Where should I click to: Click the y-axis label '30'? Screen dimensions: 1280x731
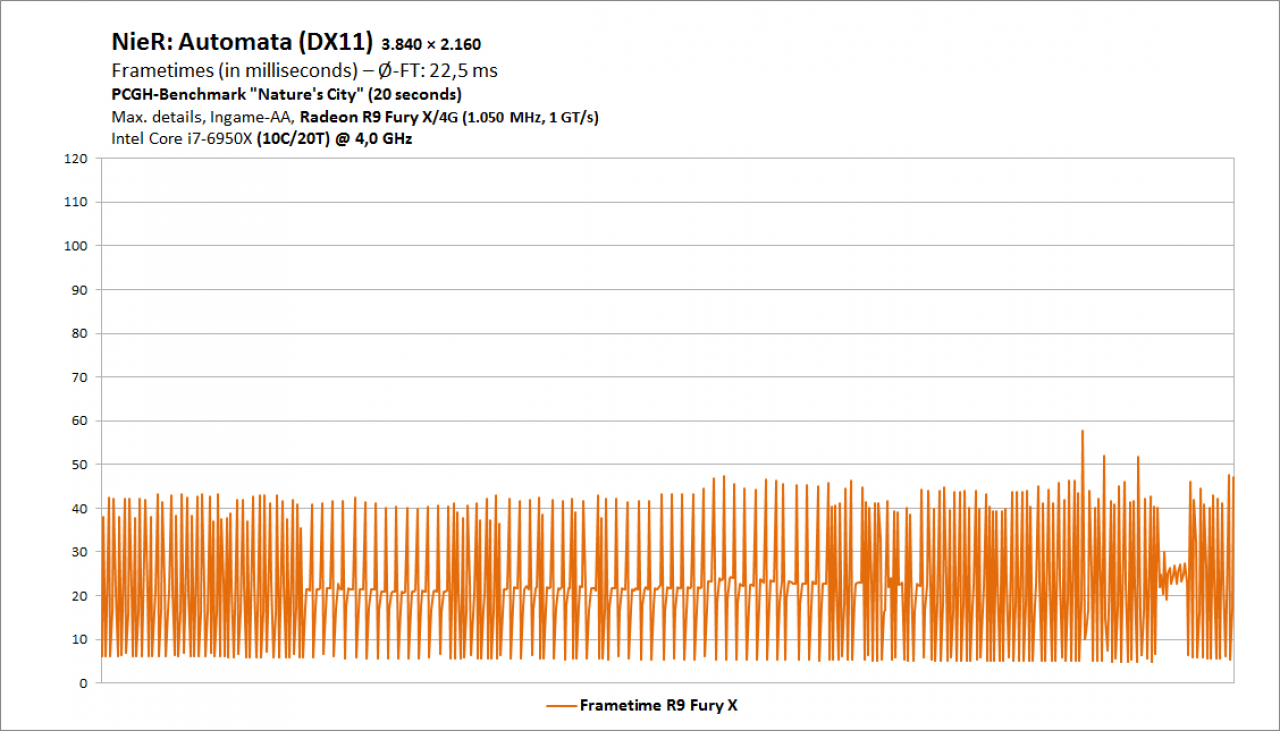[x=80, y=552]
